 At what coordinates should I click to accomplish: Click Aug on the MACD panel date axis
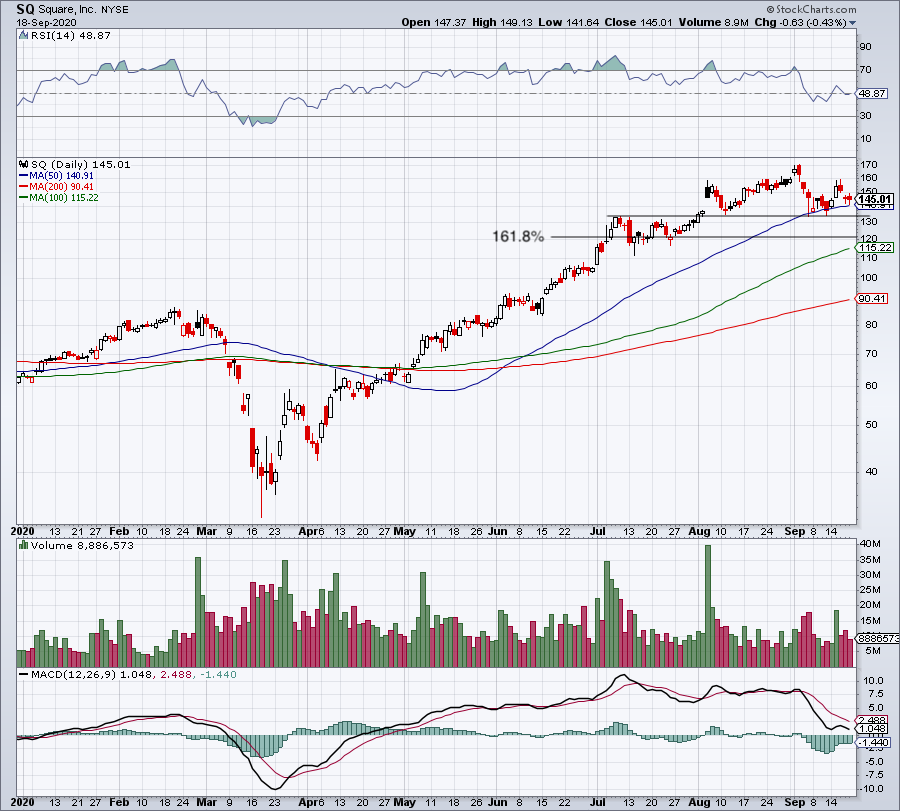(x=699, y=802)
